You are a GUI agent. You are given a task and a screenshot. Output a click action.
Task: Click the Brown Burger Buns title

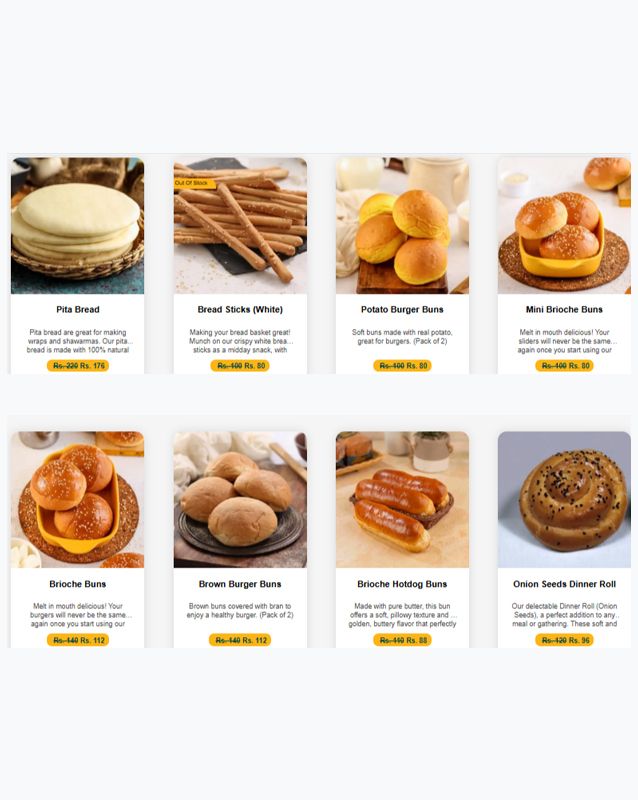coord(240,584)
